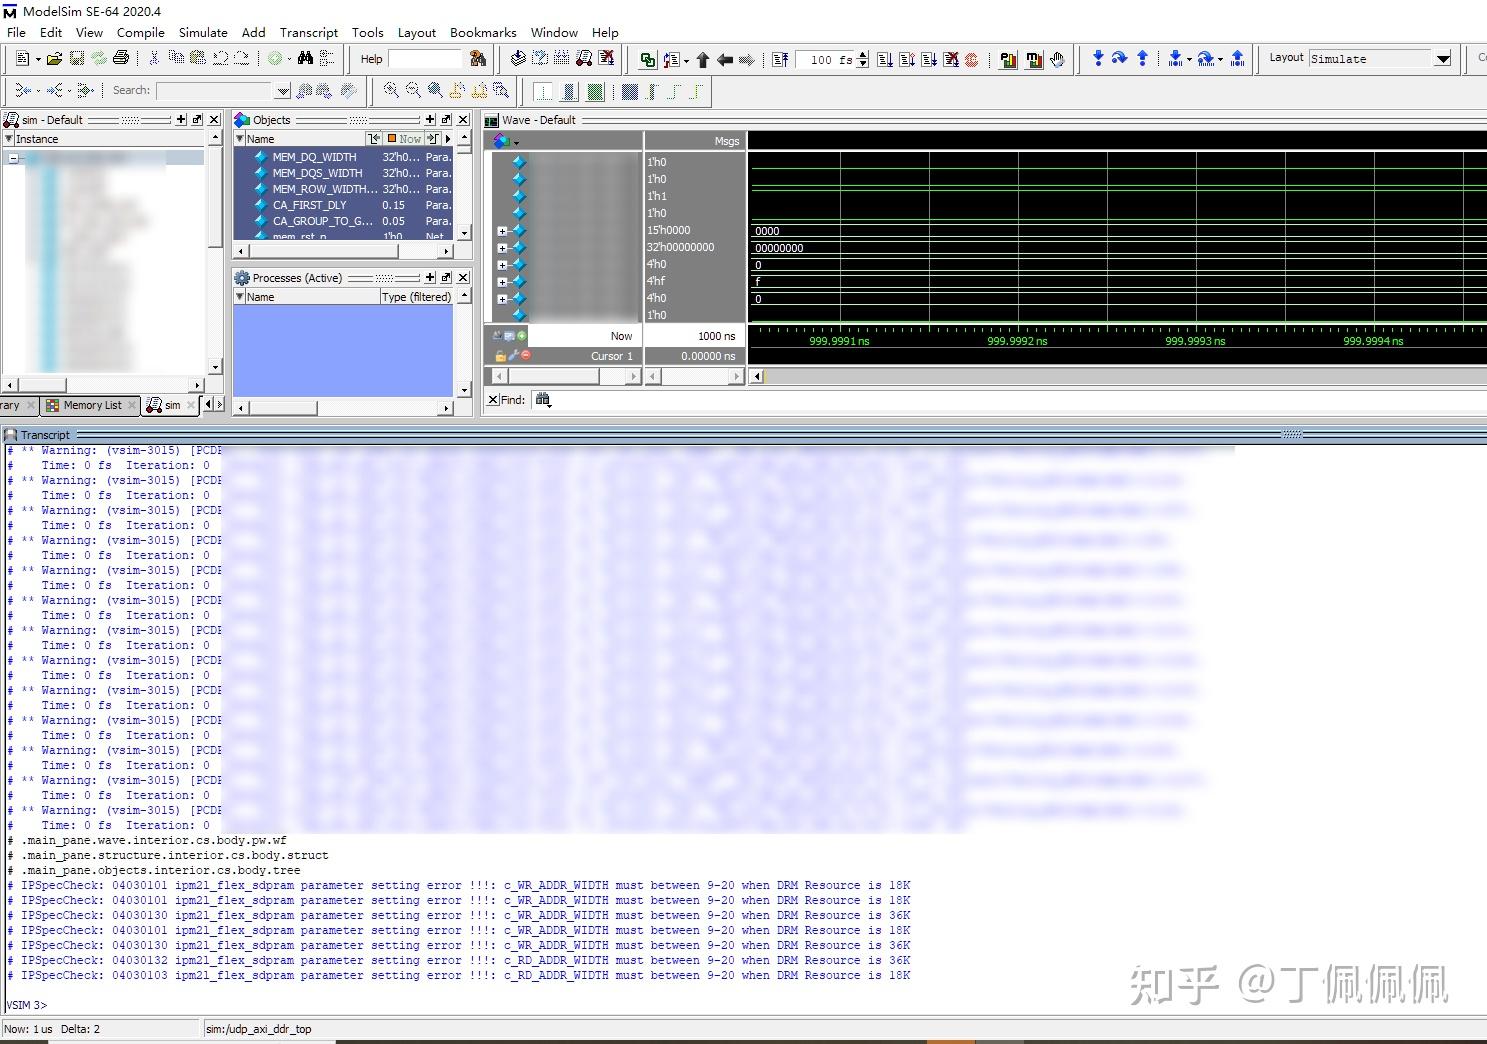Click the Help search input field
This screenshot has width=1487, height=1044.
click(x=425, y=59)
